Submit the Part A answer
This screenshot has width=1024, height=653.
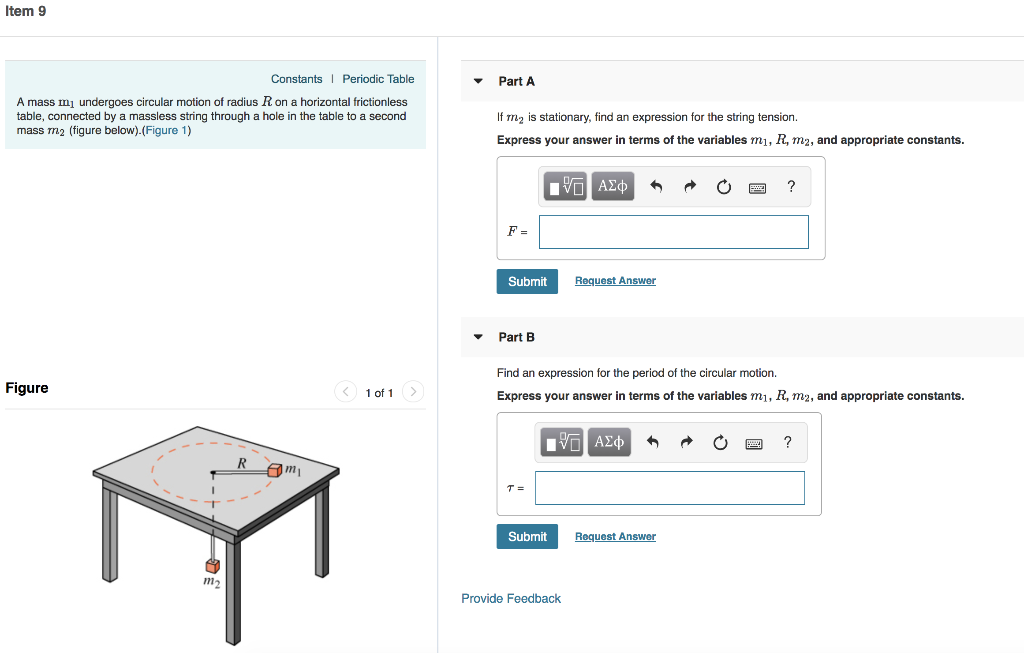pyautogui.click(x=527, y=281)
